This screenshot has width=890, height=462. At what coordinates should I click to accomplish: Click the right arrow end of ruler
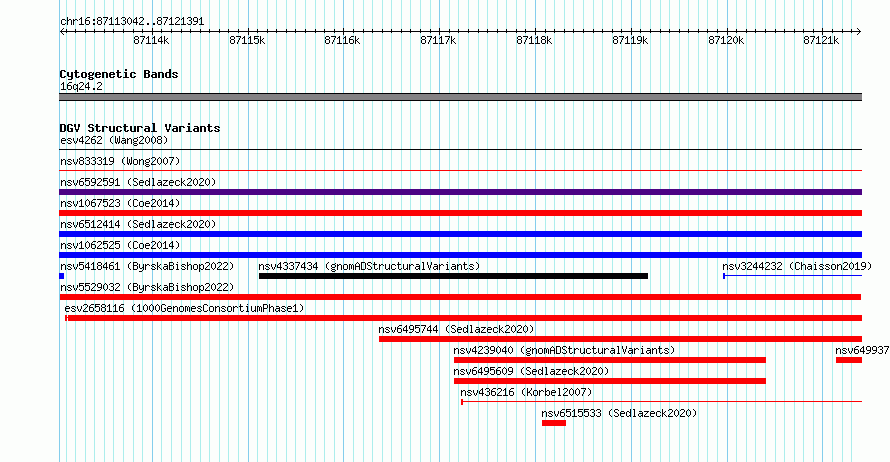point(859,31)
